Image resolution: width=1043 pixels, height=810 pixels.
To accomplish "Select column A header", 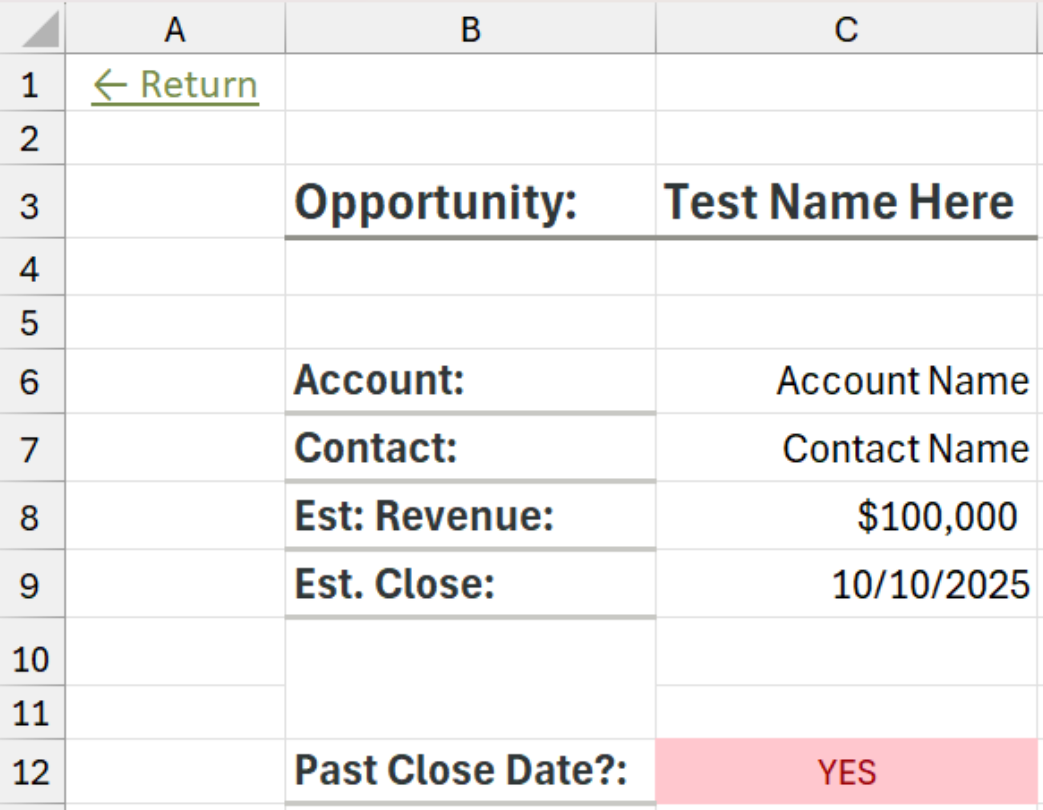I will [x=175, y=31].
